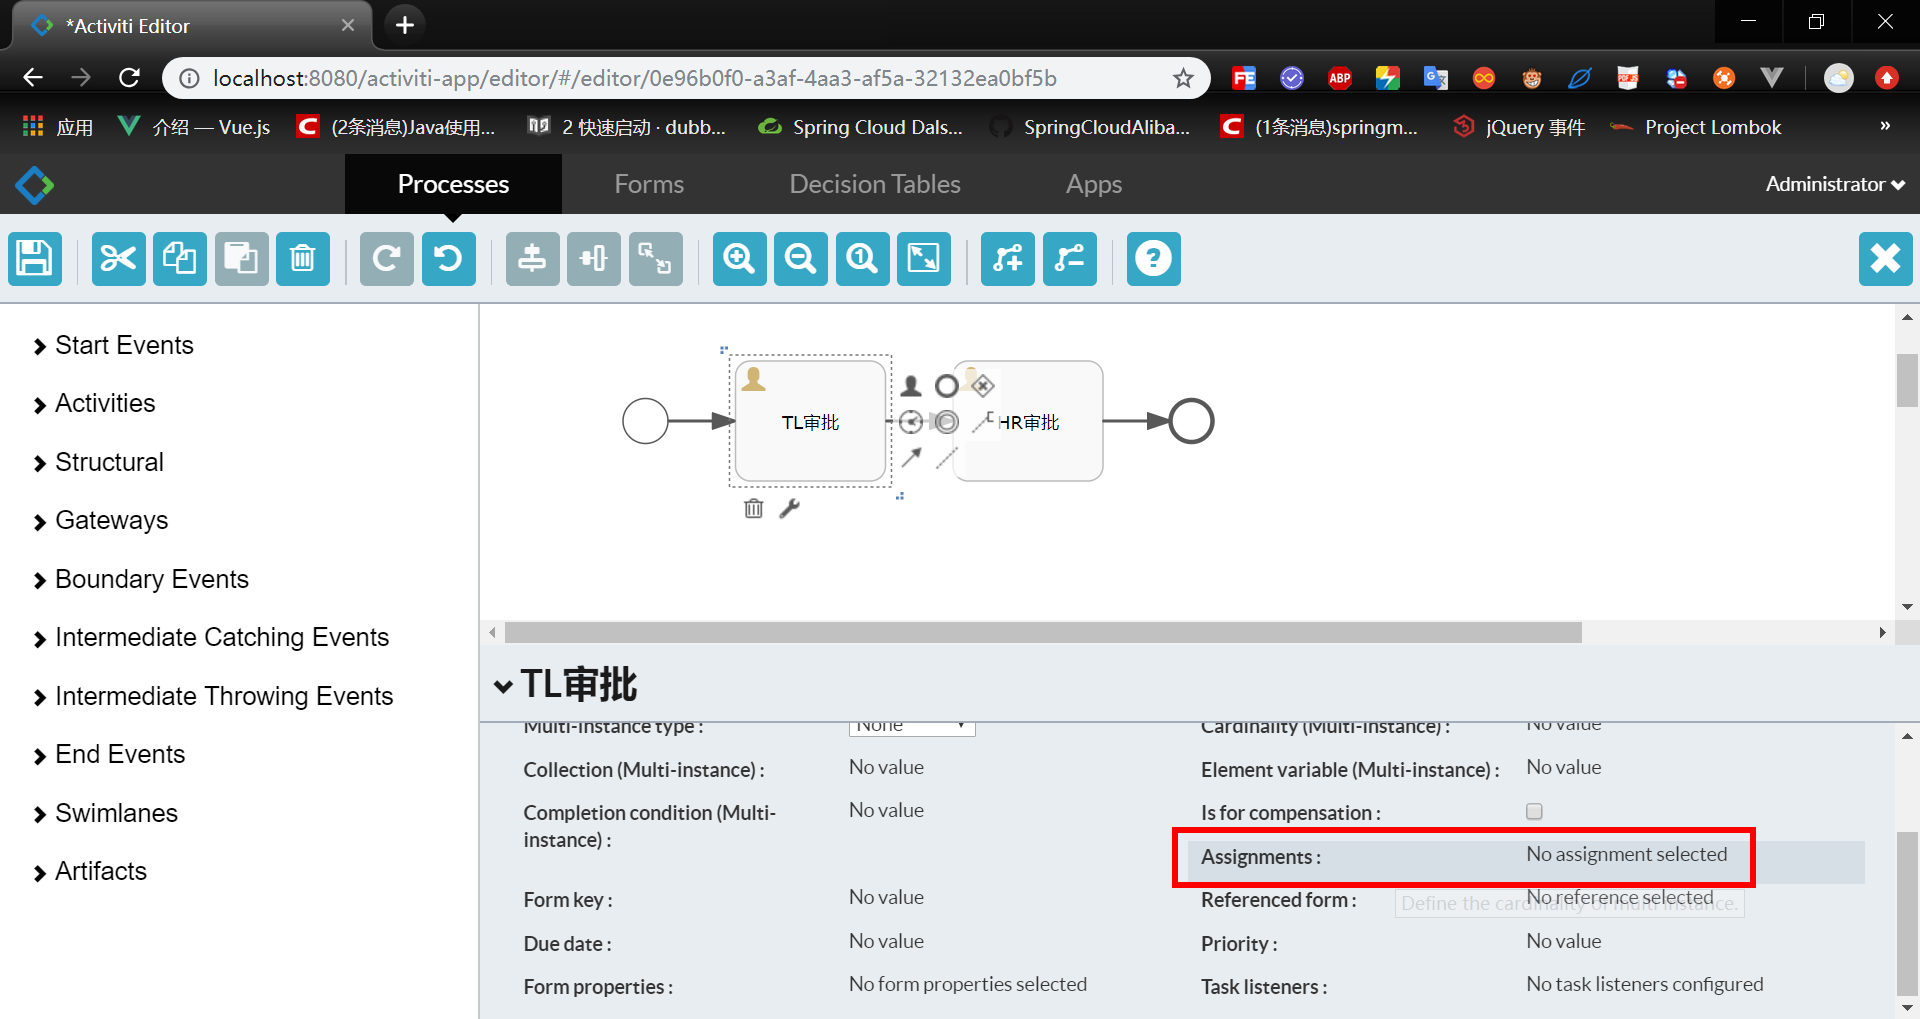Expand Intermediate Throwing Events group
This screenshot has height=1019, width=1920.
click(213, 696)
